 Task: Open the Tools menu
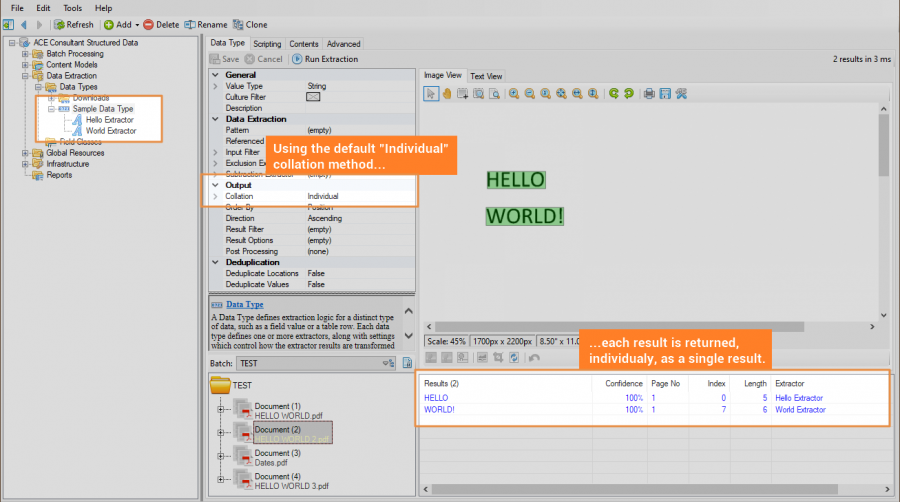72,7
